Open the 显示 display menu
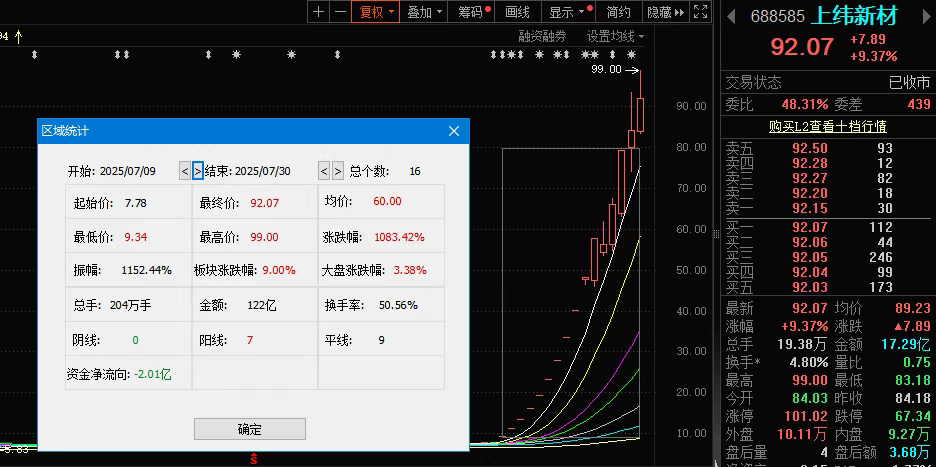 (x=567, y=12)
